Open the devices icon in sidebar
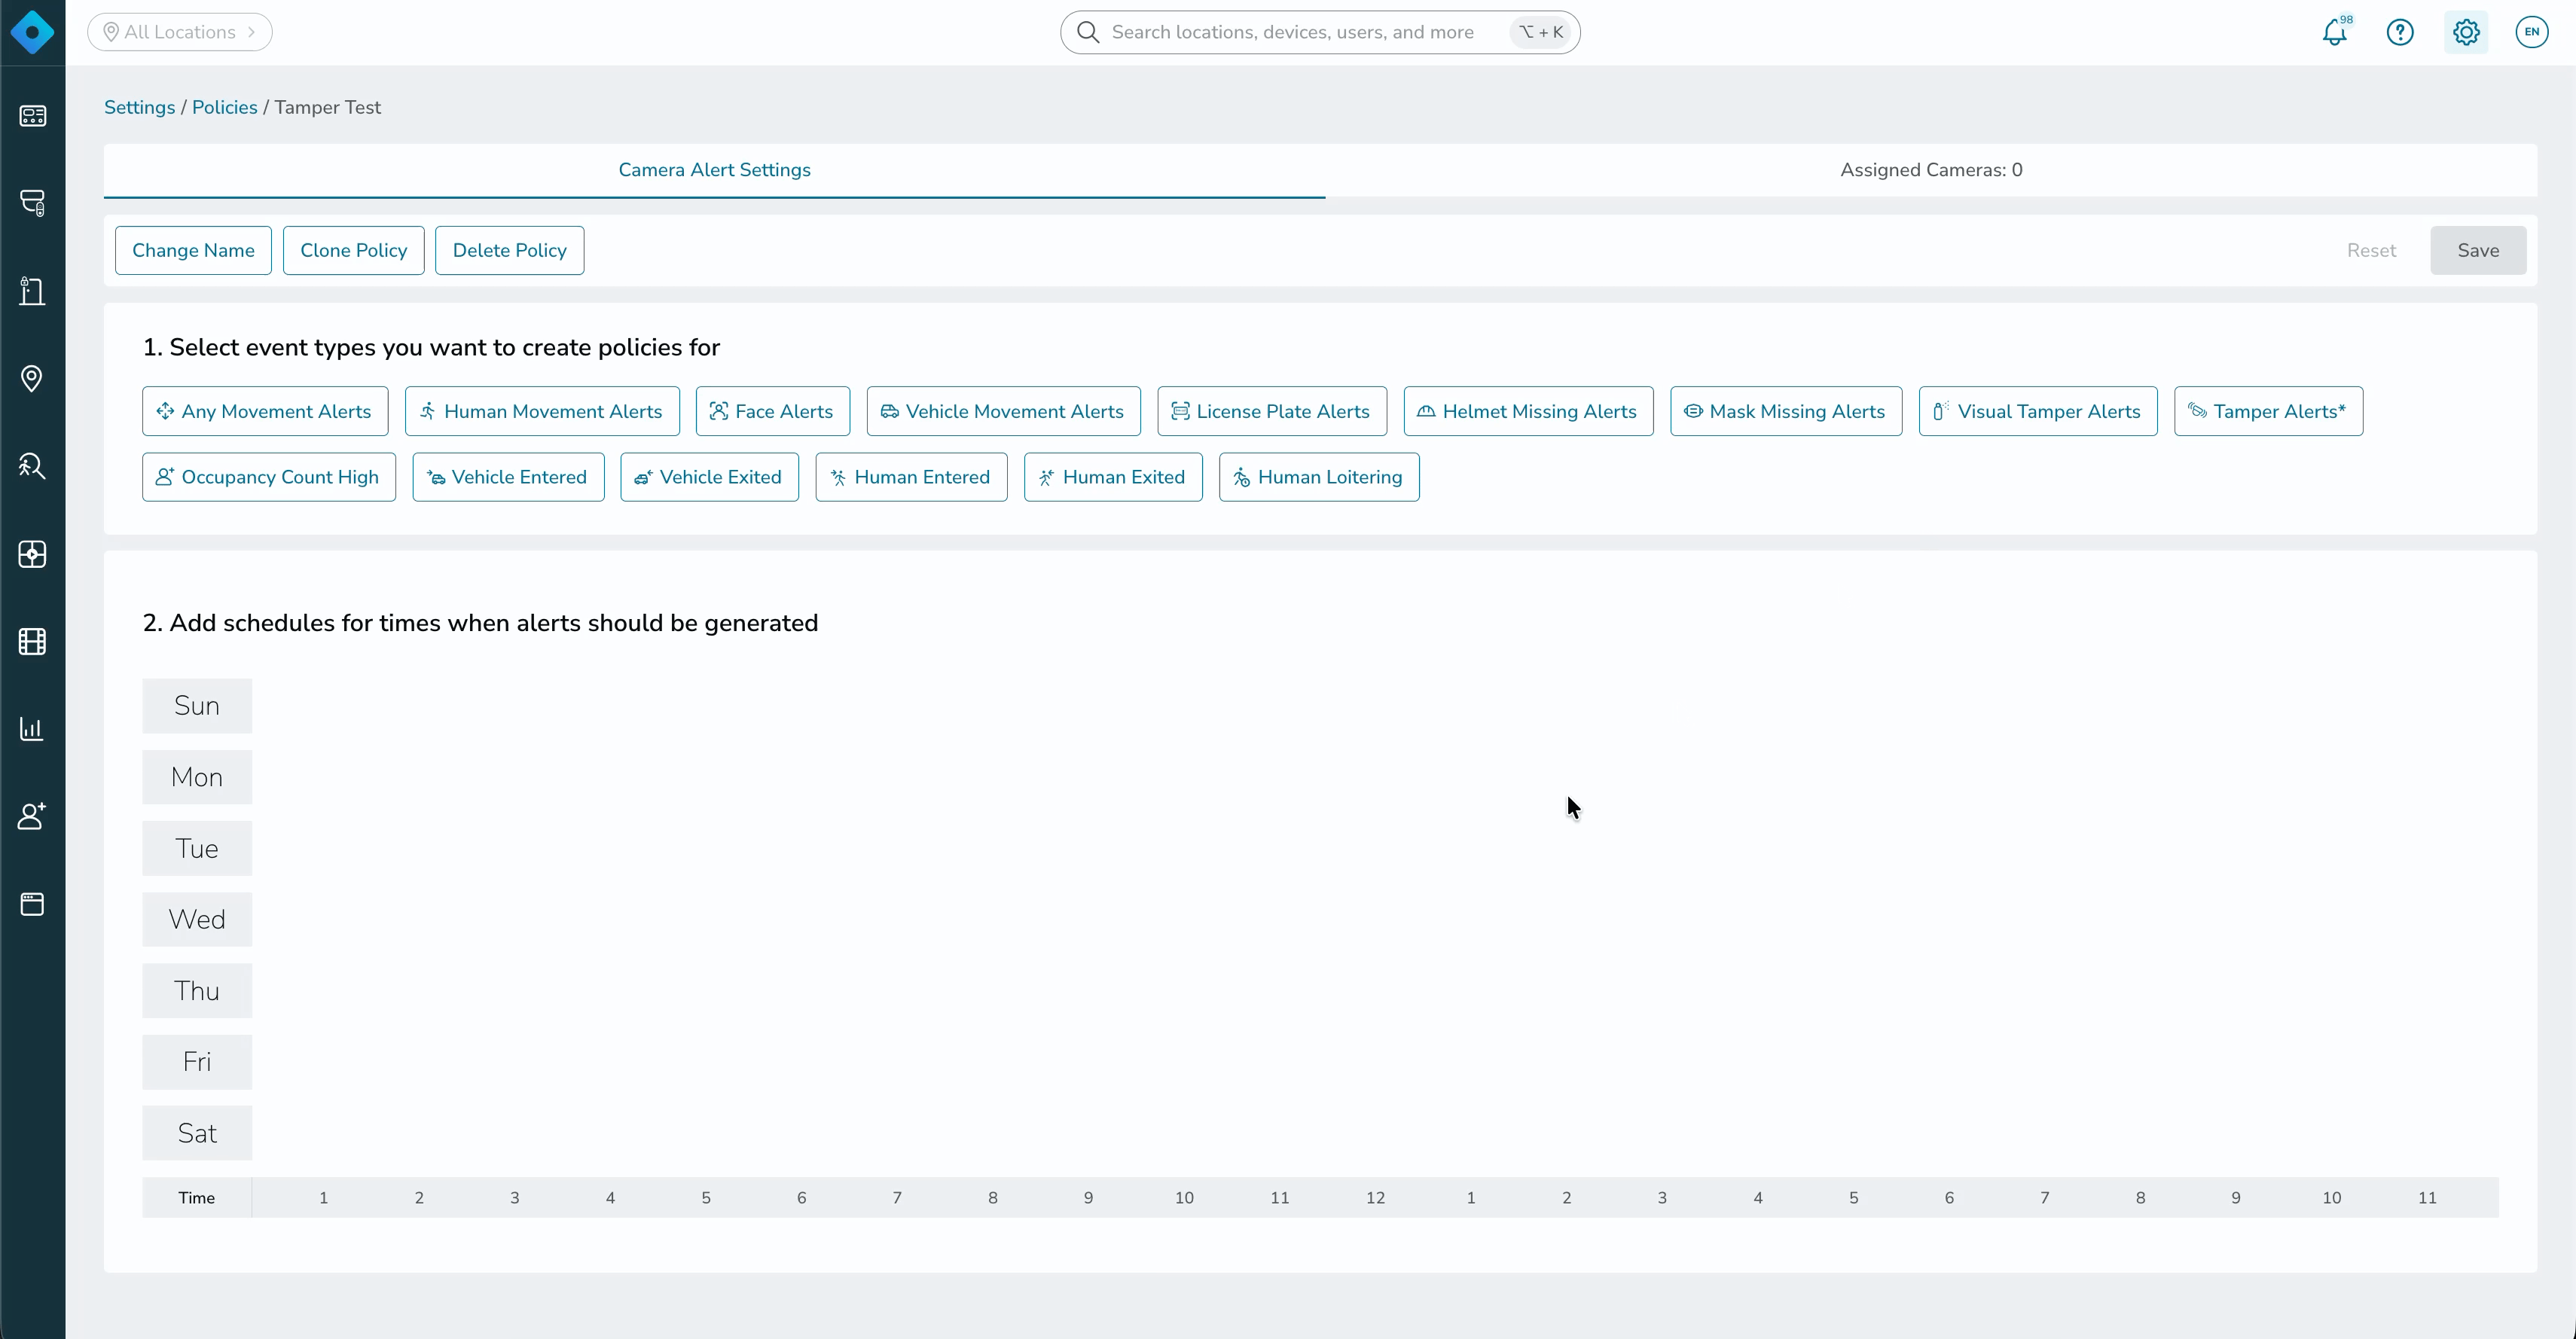 coord(32,203)
